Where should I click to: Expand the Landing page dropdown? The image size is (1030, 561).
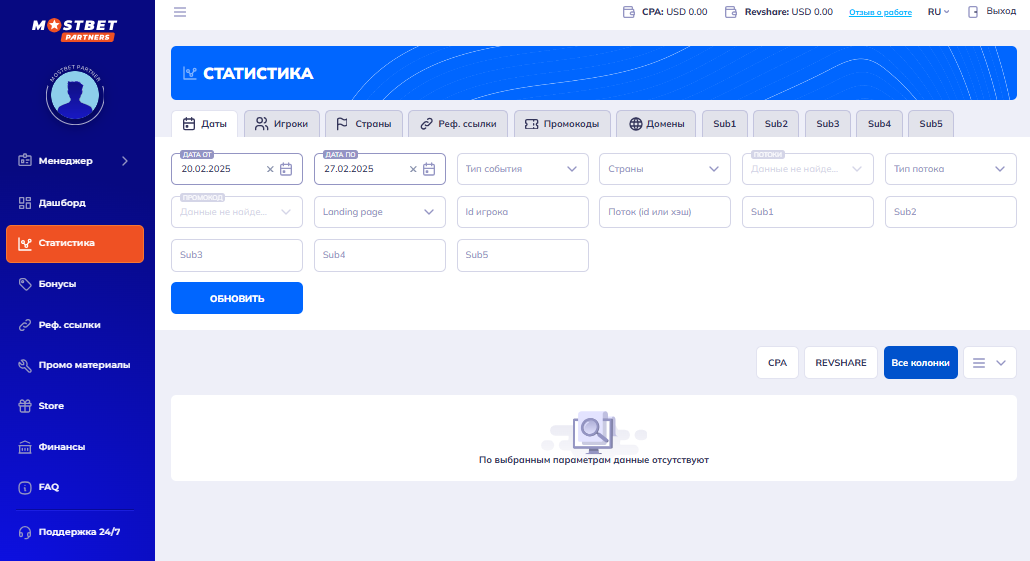point(379,212)
